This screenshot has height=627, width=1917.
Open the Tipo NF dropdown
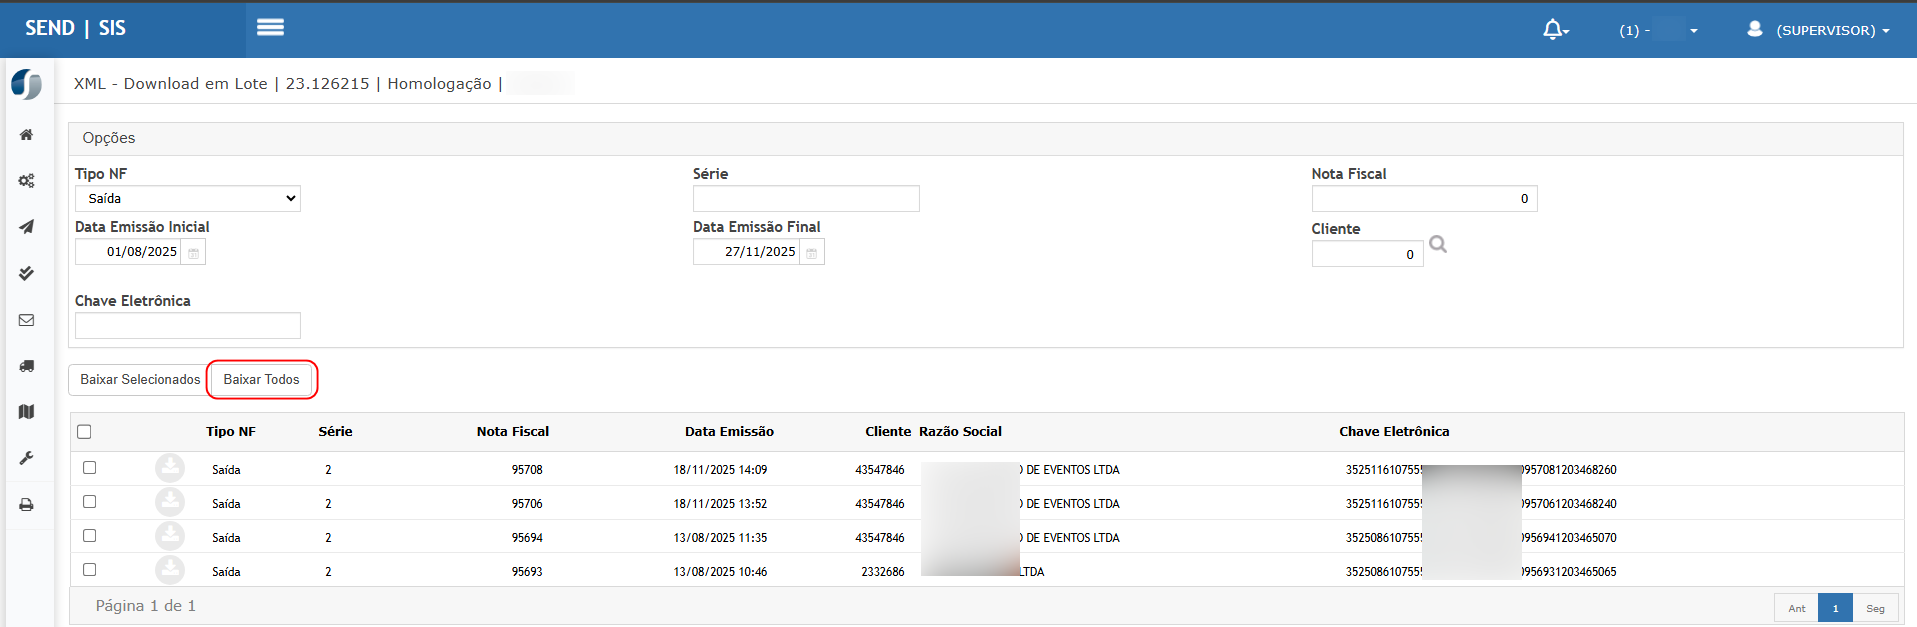click(188, 199)
